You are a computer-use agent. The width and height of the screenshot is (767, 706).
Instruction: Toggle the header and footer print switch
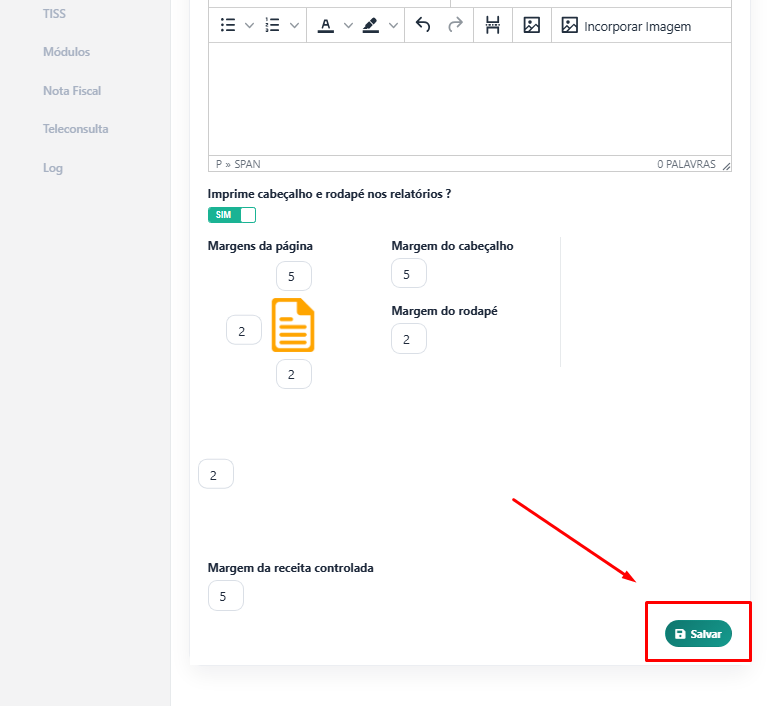[232, 215]
